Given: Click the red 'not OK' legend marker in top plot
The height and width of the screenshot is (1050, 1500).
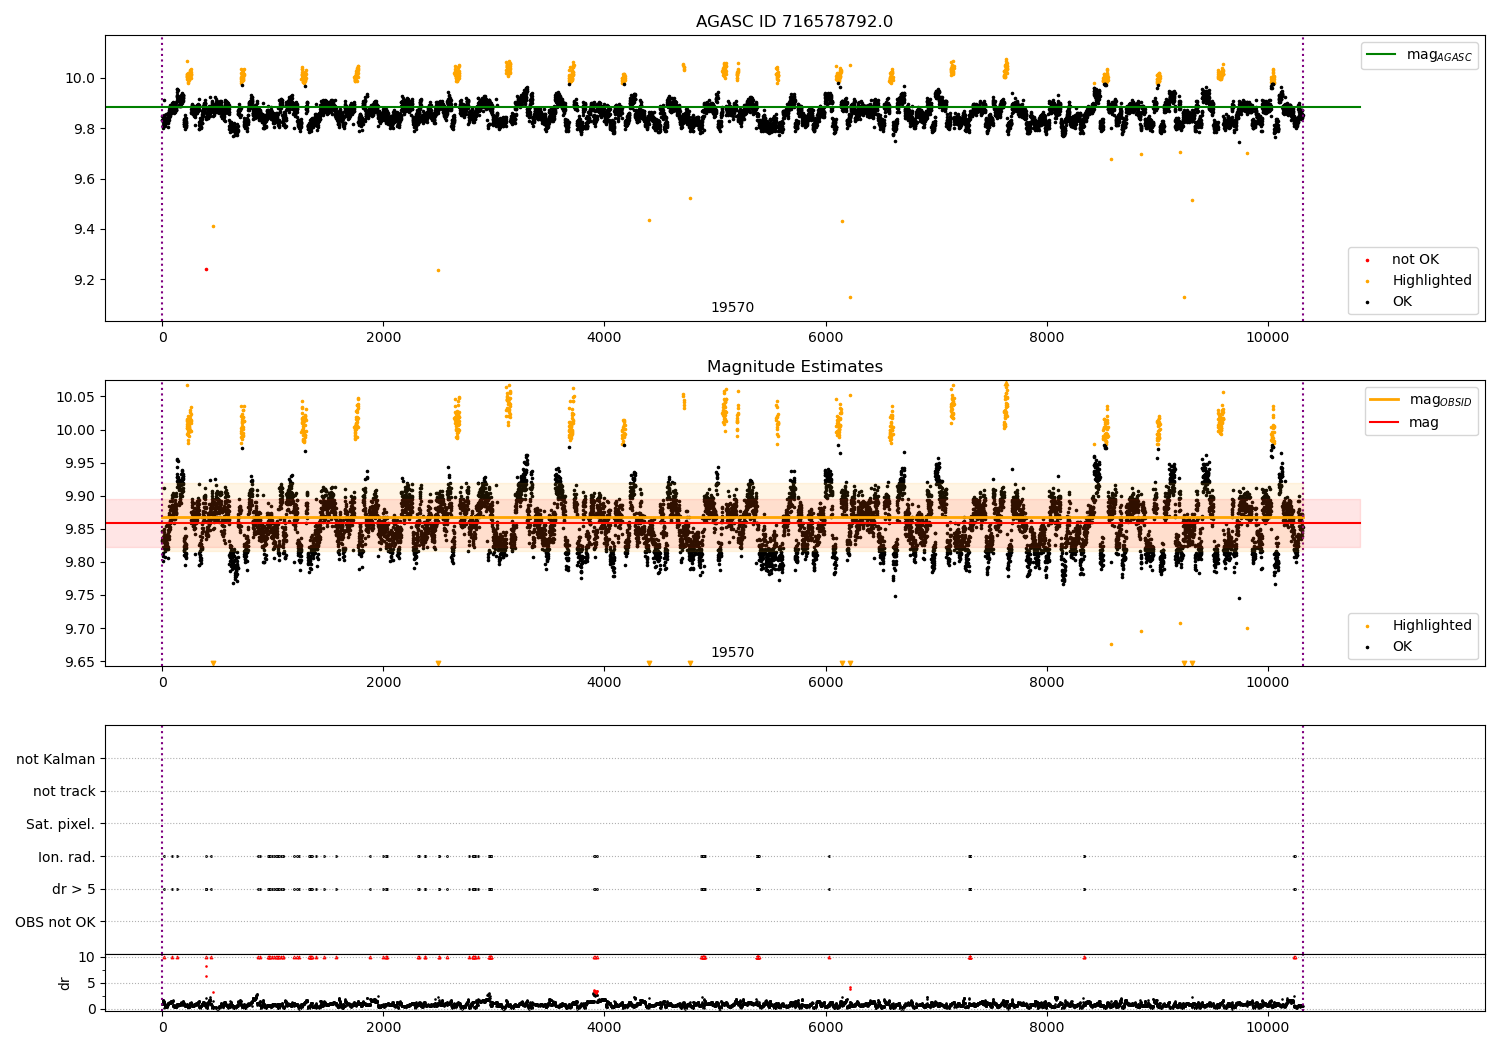Looking at the screenshot, I should [x=1368, y=260].
